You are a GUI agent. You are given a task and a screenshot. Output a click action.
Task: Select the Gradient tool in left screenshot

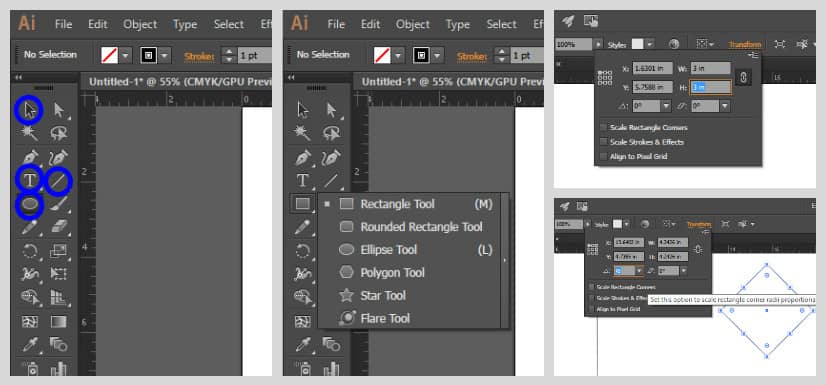pyautogui.click(x=59, y=321)
